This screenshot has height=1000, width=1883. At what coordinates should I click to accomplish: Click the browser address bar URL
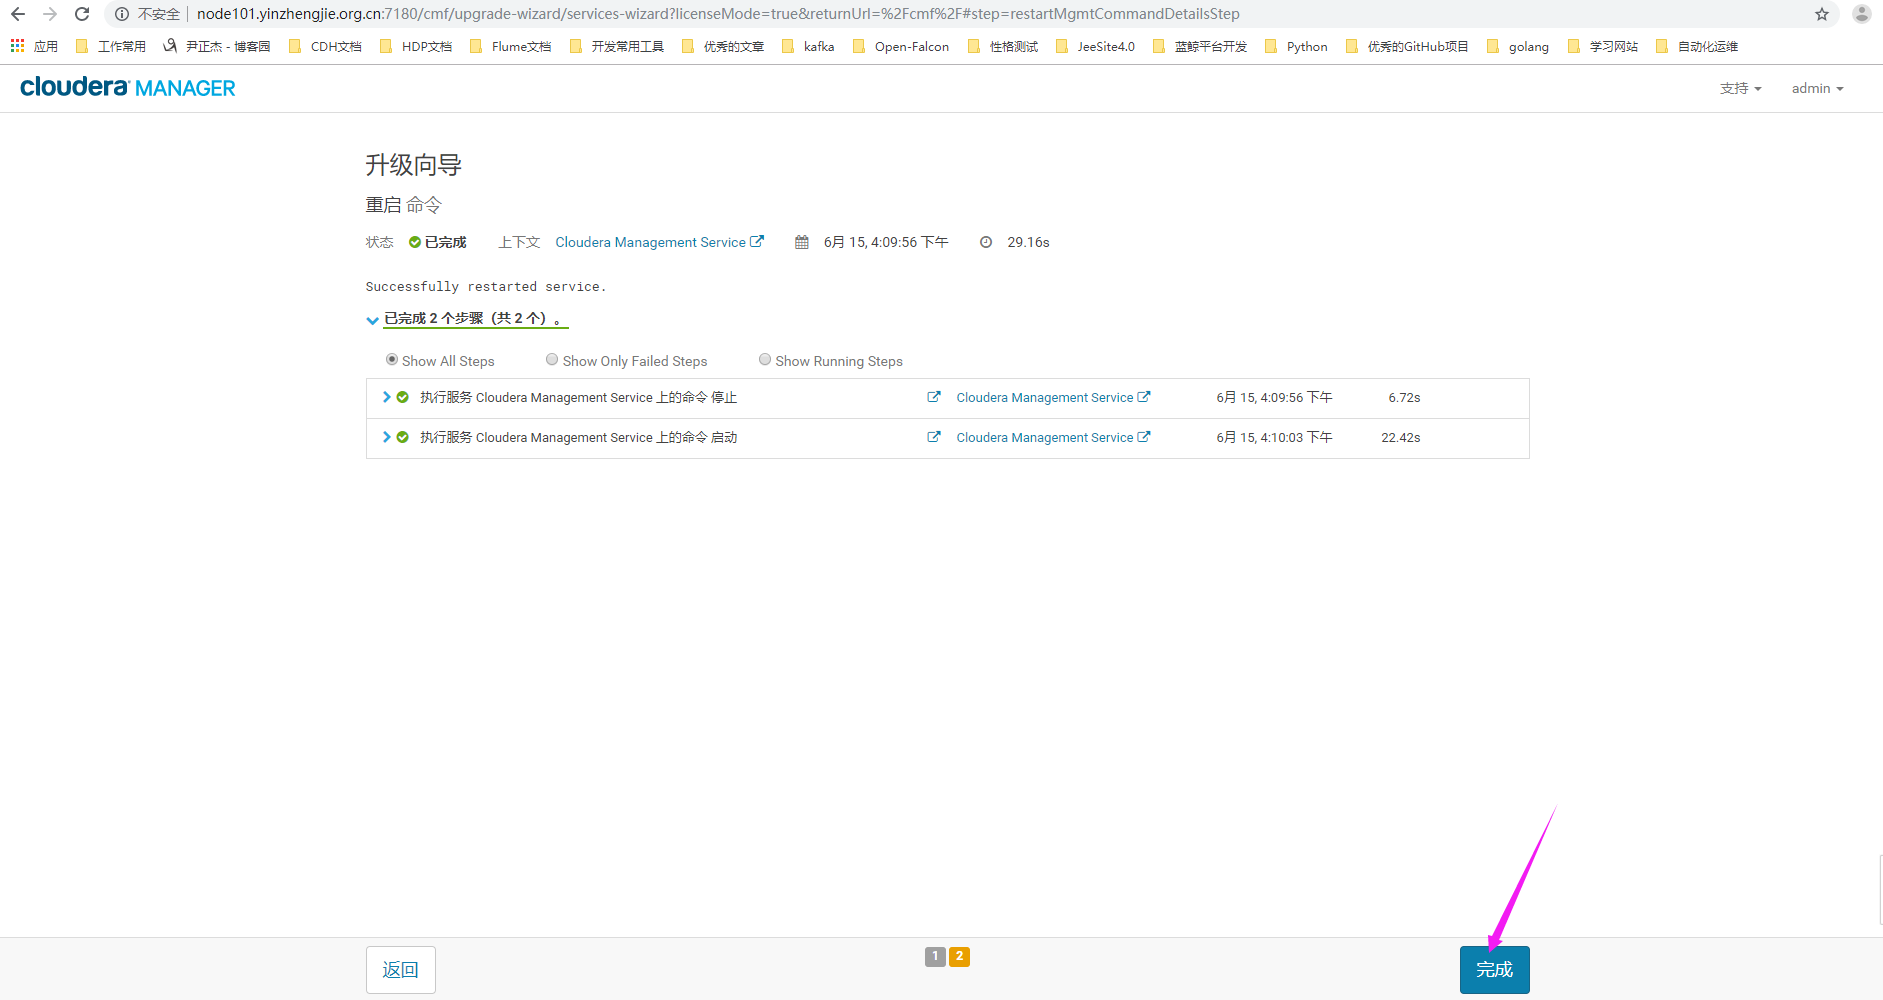point(718,14)
